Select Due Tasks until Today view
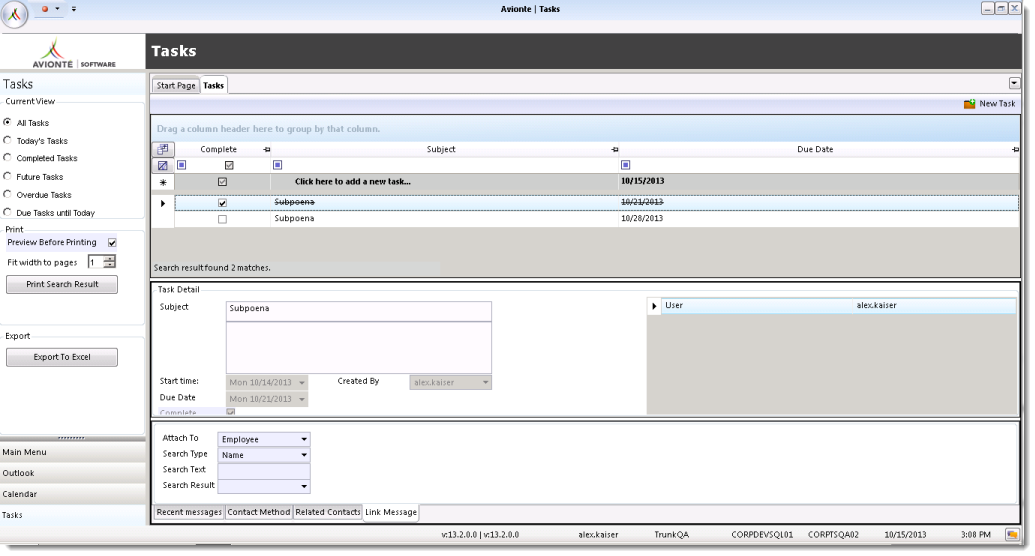Viewport: 1035px width, 556px height. [x=7, y=212]
